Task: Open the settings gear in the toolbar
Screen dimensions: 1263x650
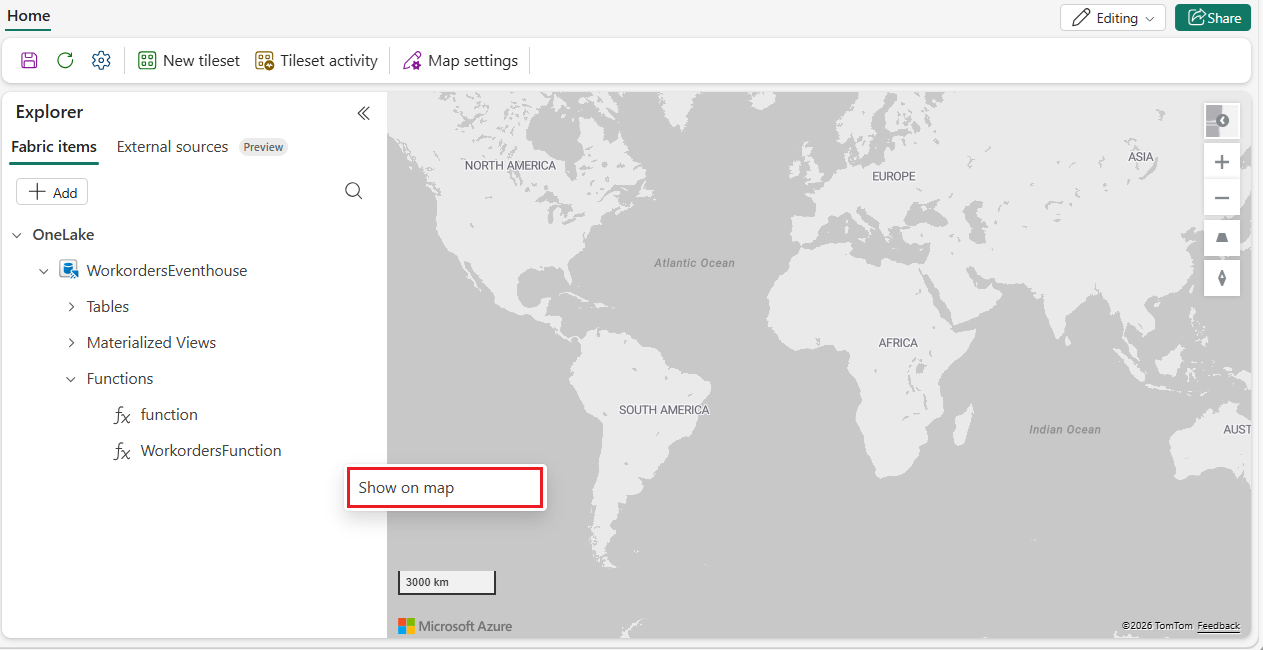Action: tap(101, 60)
